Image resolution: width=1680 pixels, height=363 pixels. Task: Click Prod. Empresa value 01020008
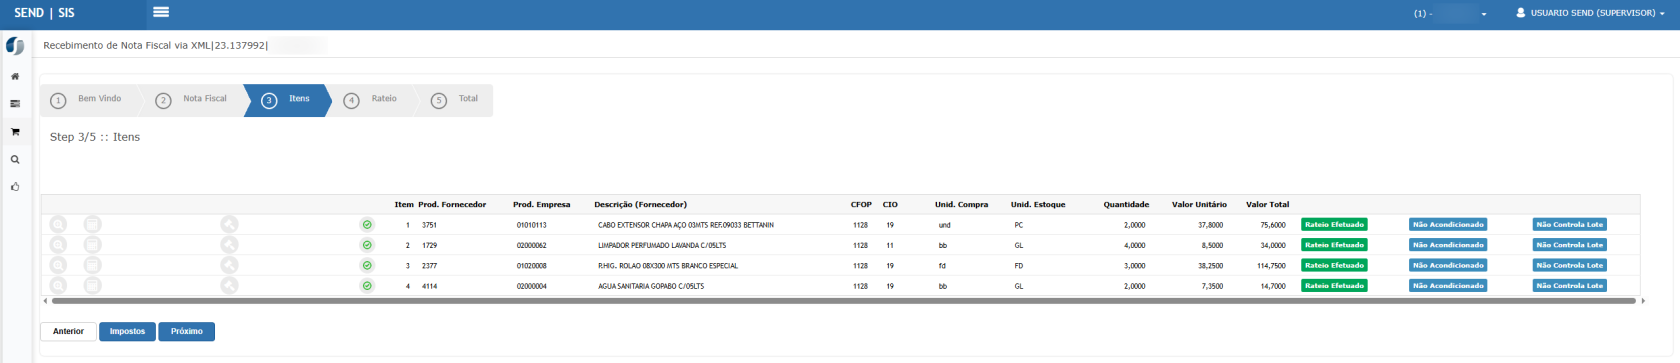(531, 266)
